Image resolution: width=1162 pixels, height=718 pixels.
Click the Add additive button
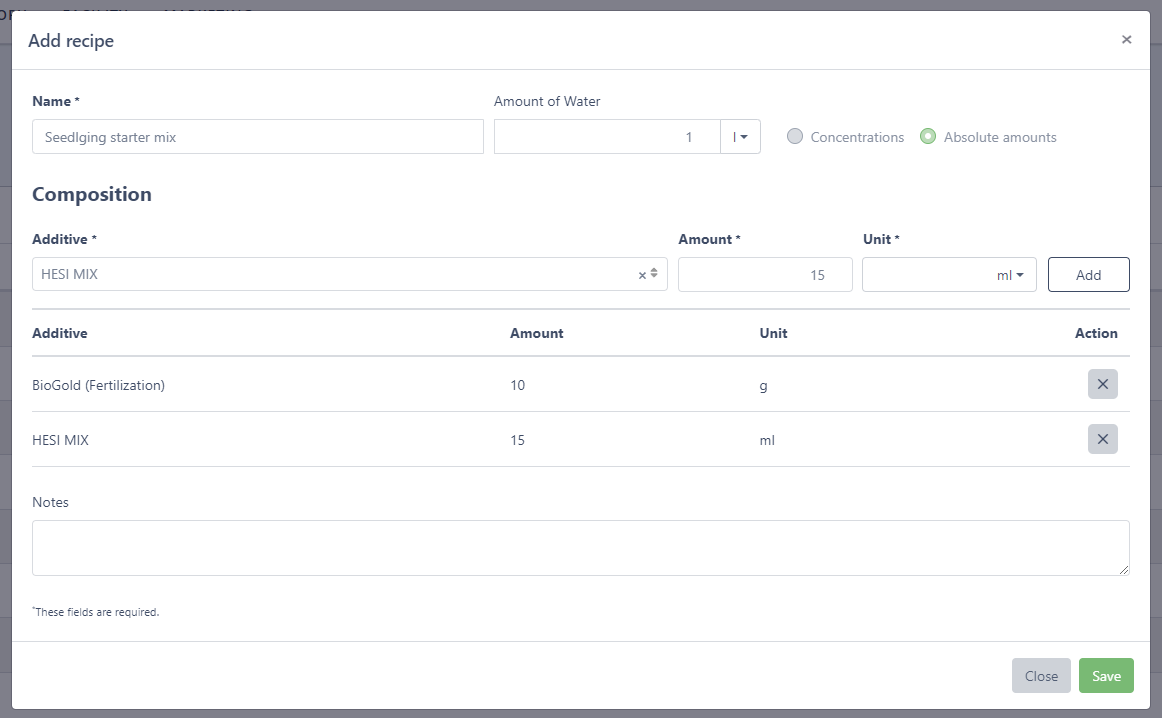[x=1088, y=275]
